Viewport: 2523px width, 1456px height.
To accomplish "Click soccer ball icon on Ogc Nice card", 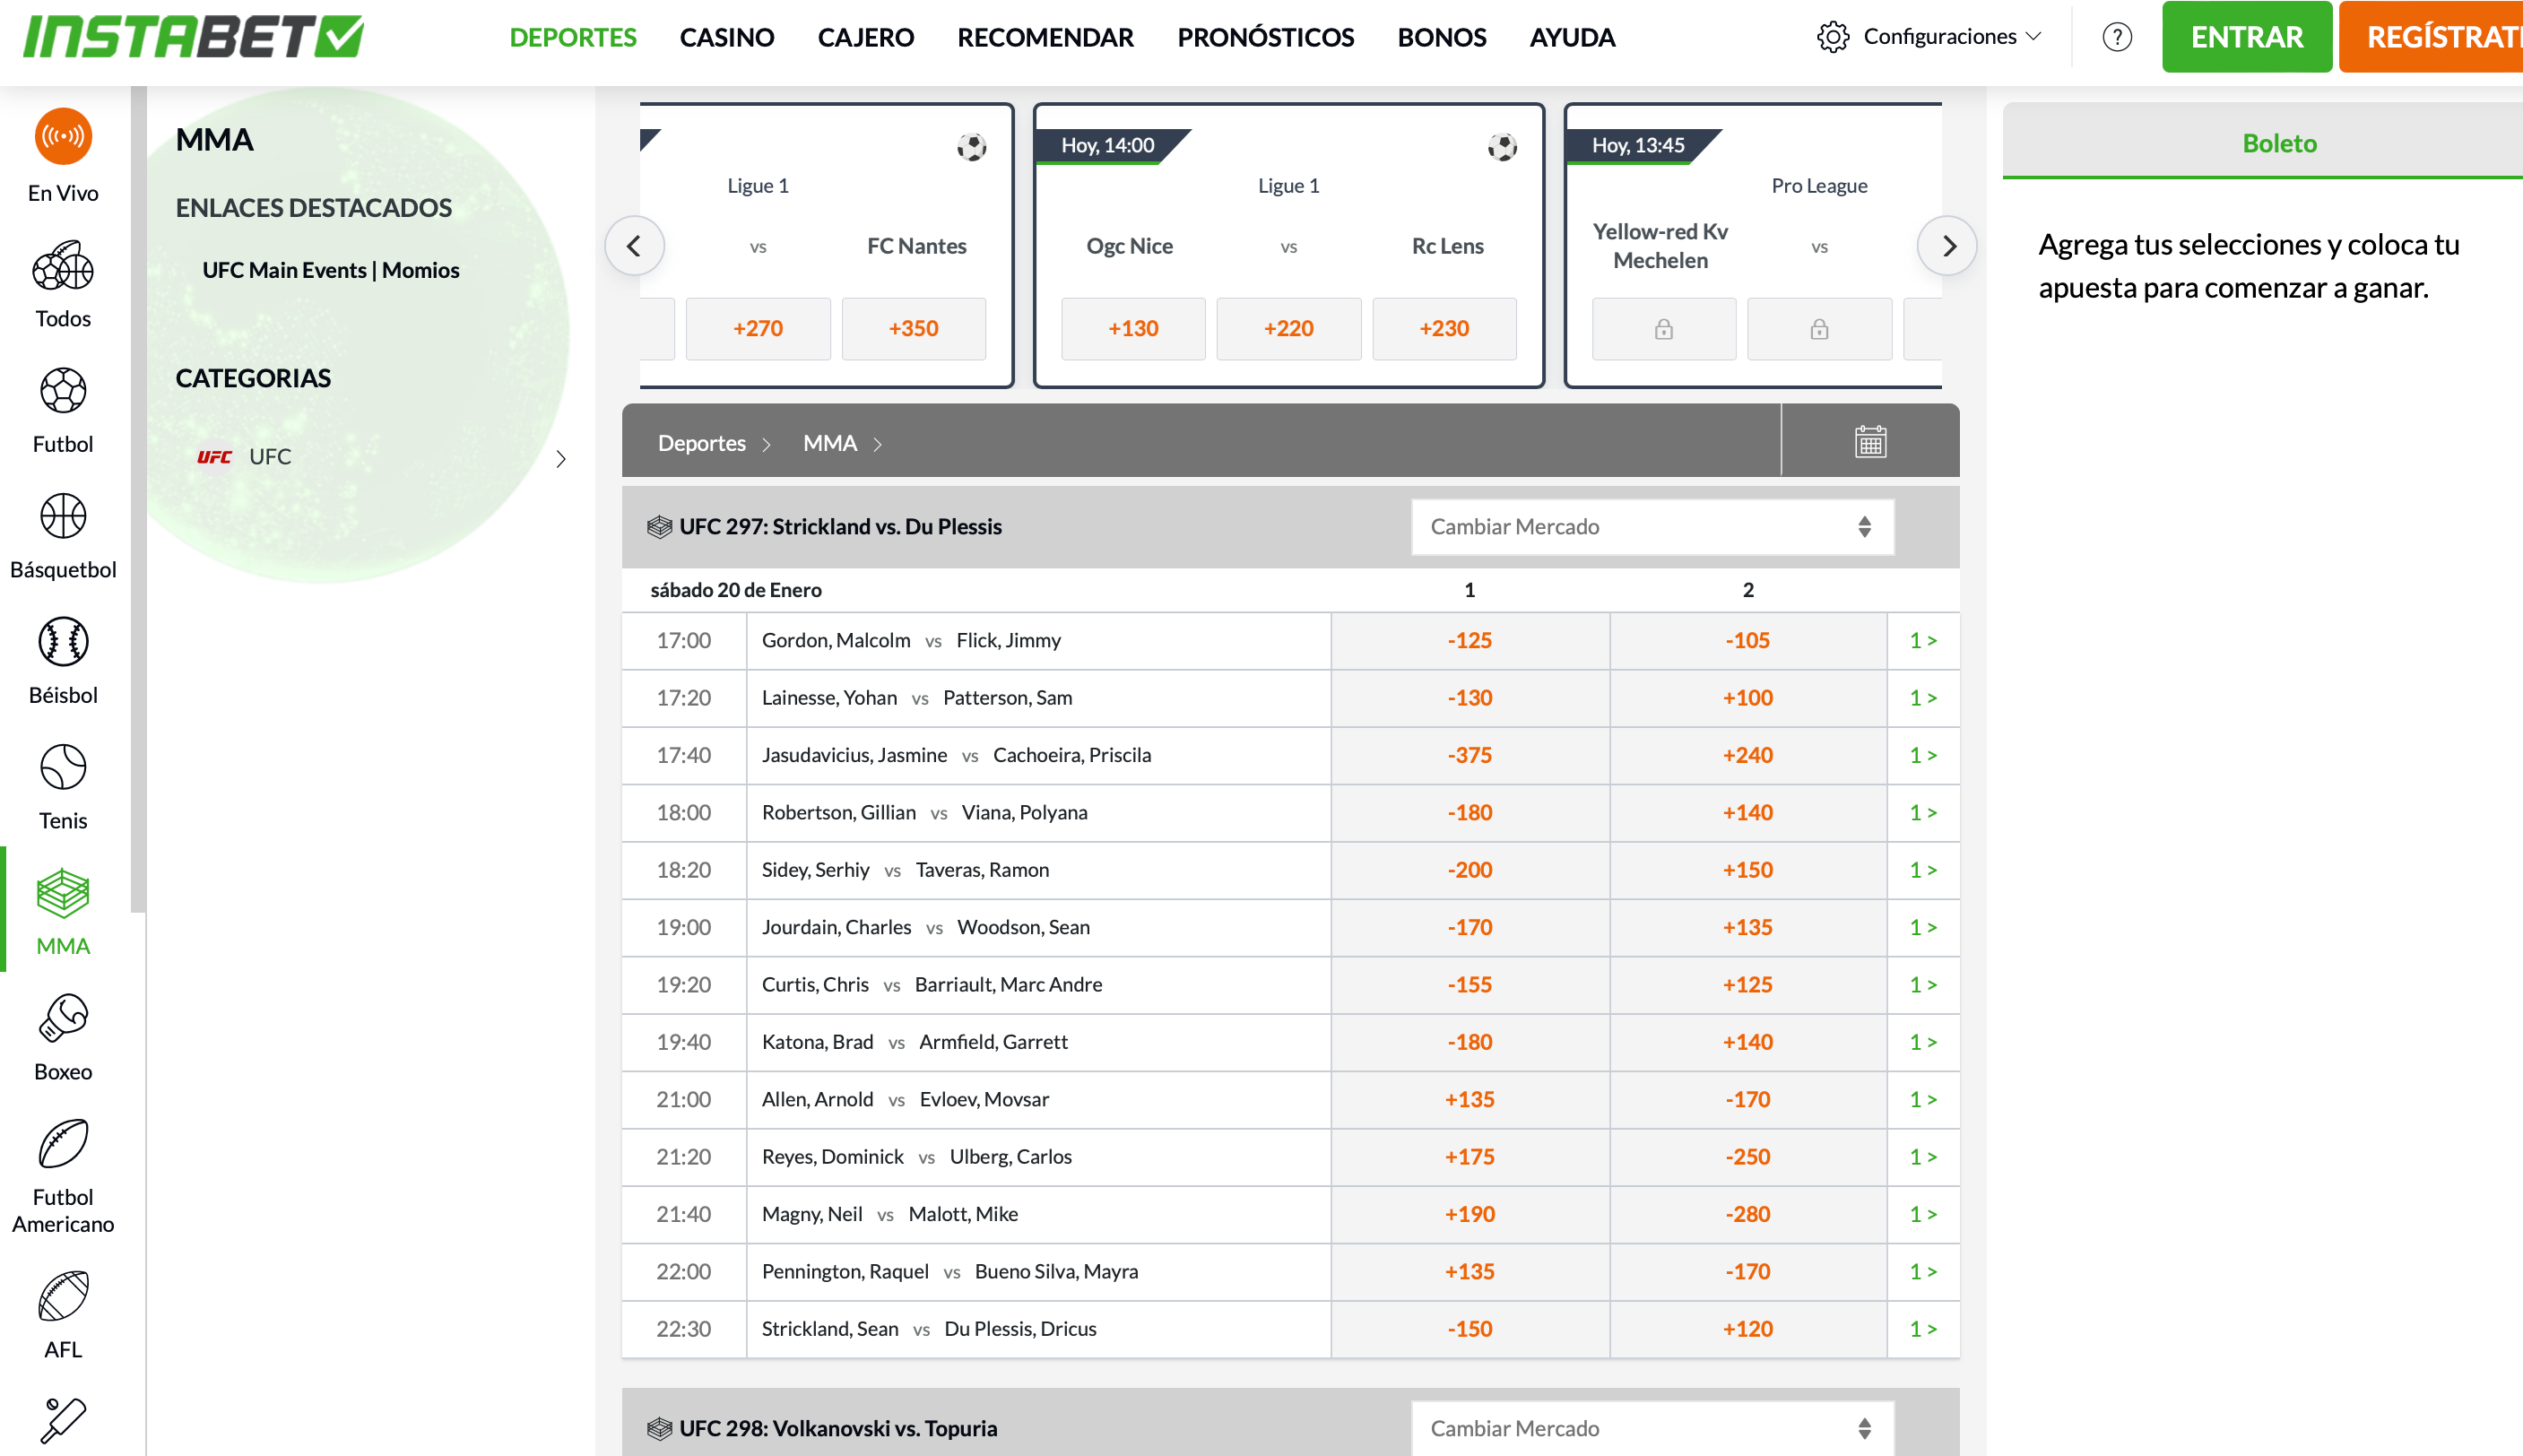I will [x=1501, y=147].
